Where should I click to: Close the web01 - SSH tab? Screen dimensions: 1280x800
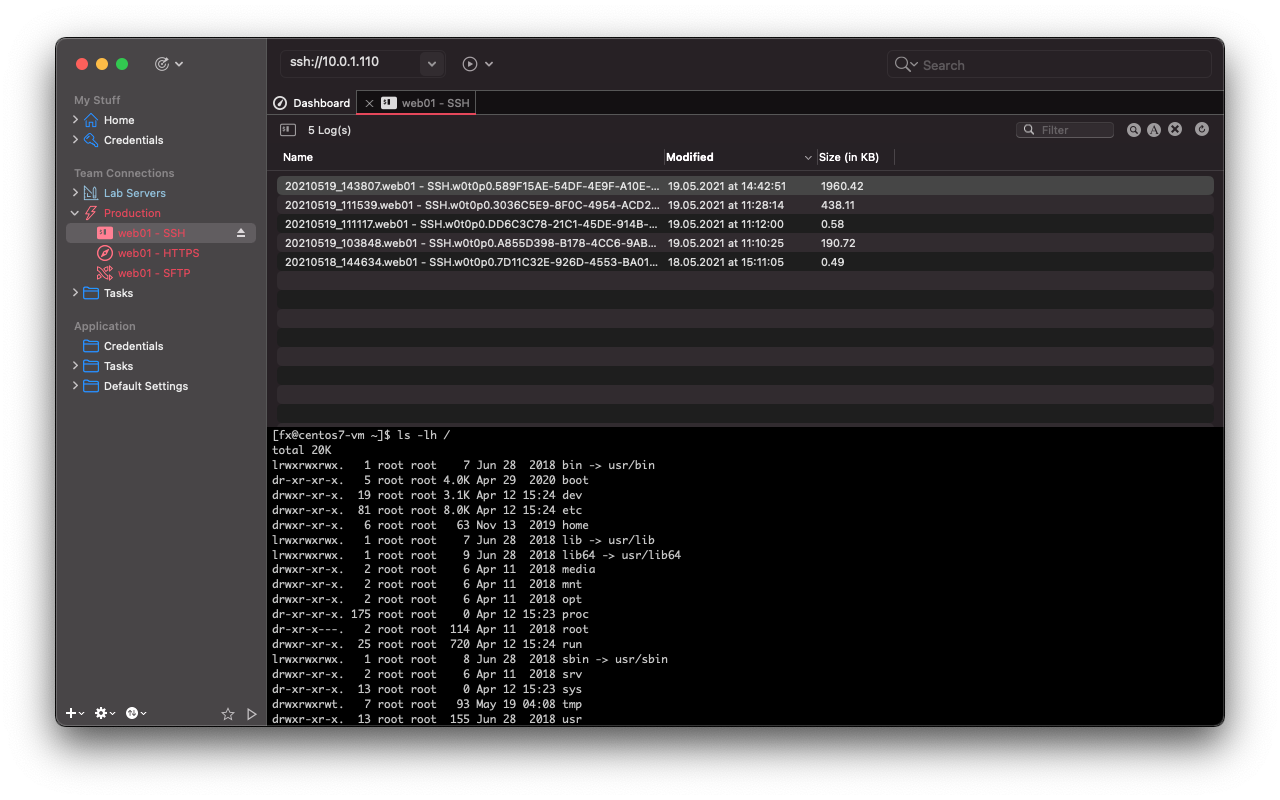pyautogui.click(x=369, y=102)
